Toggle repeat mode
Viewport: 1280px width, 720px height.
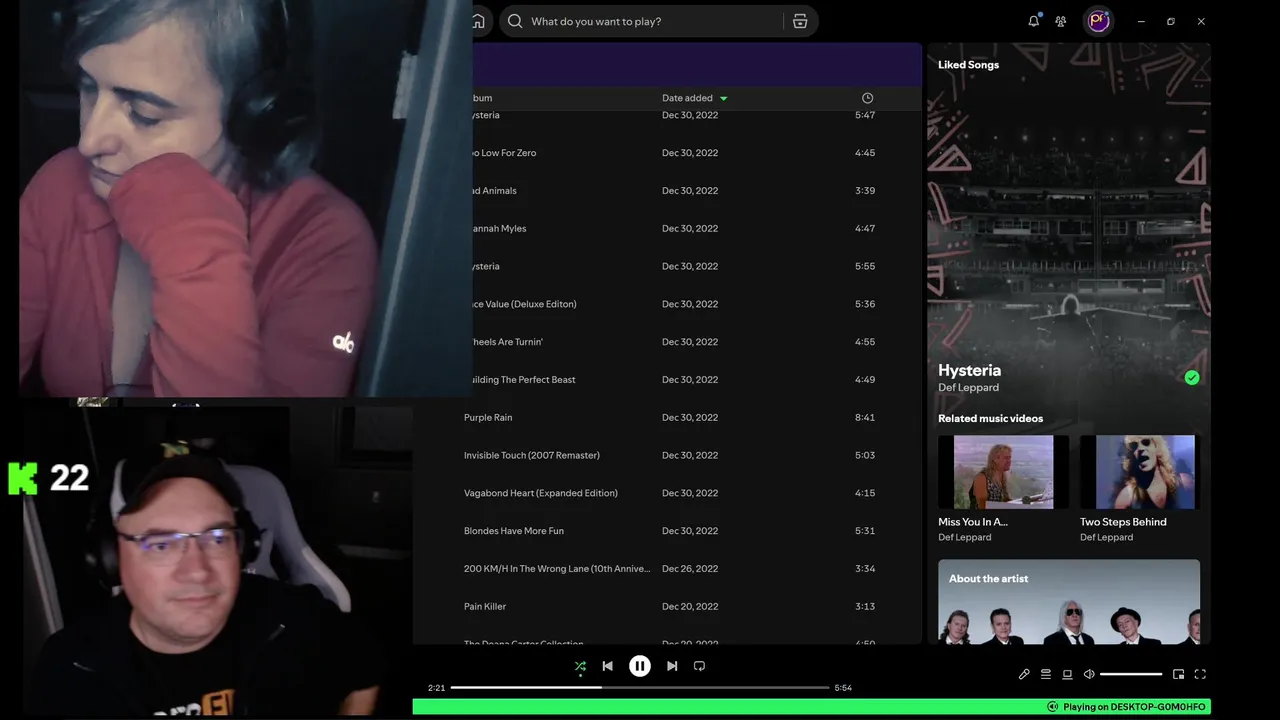click(699, 666)
